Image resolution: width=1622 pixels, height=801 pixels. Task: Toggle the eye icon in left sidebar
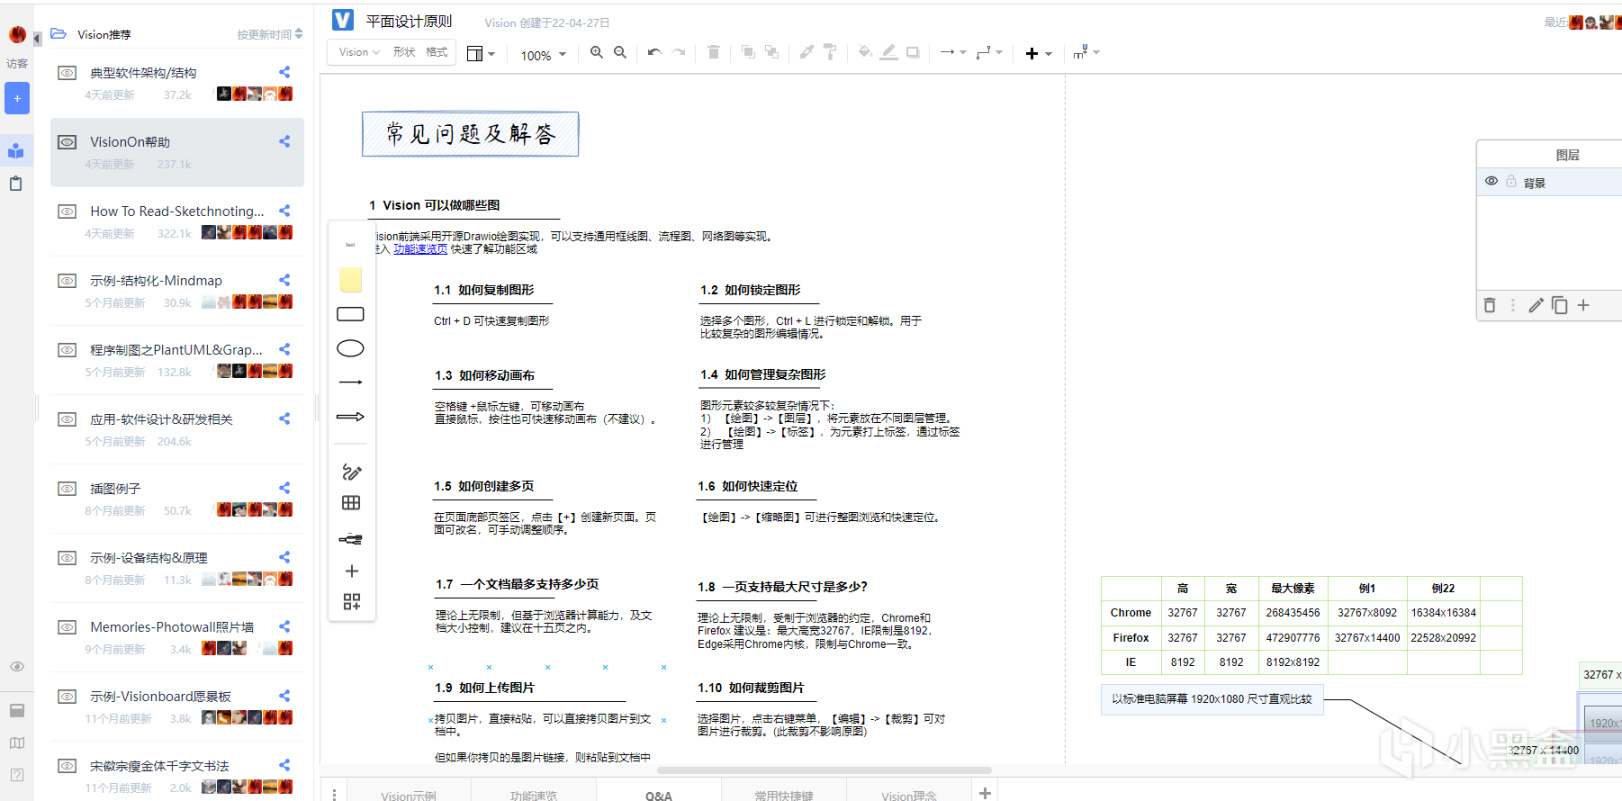[x=17, y=666]
